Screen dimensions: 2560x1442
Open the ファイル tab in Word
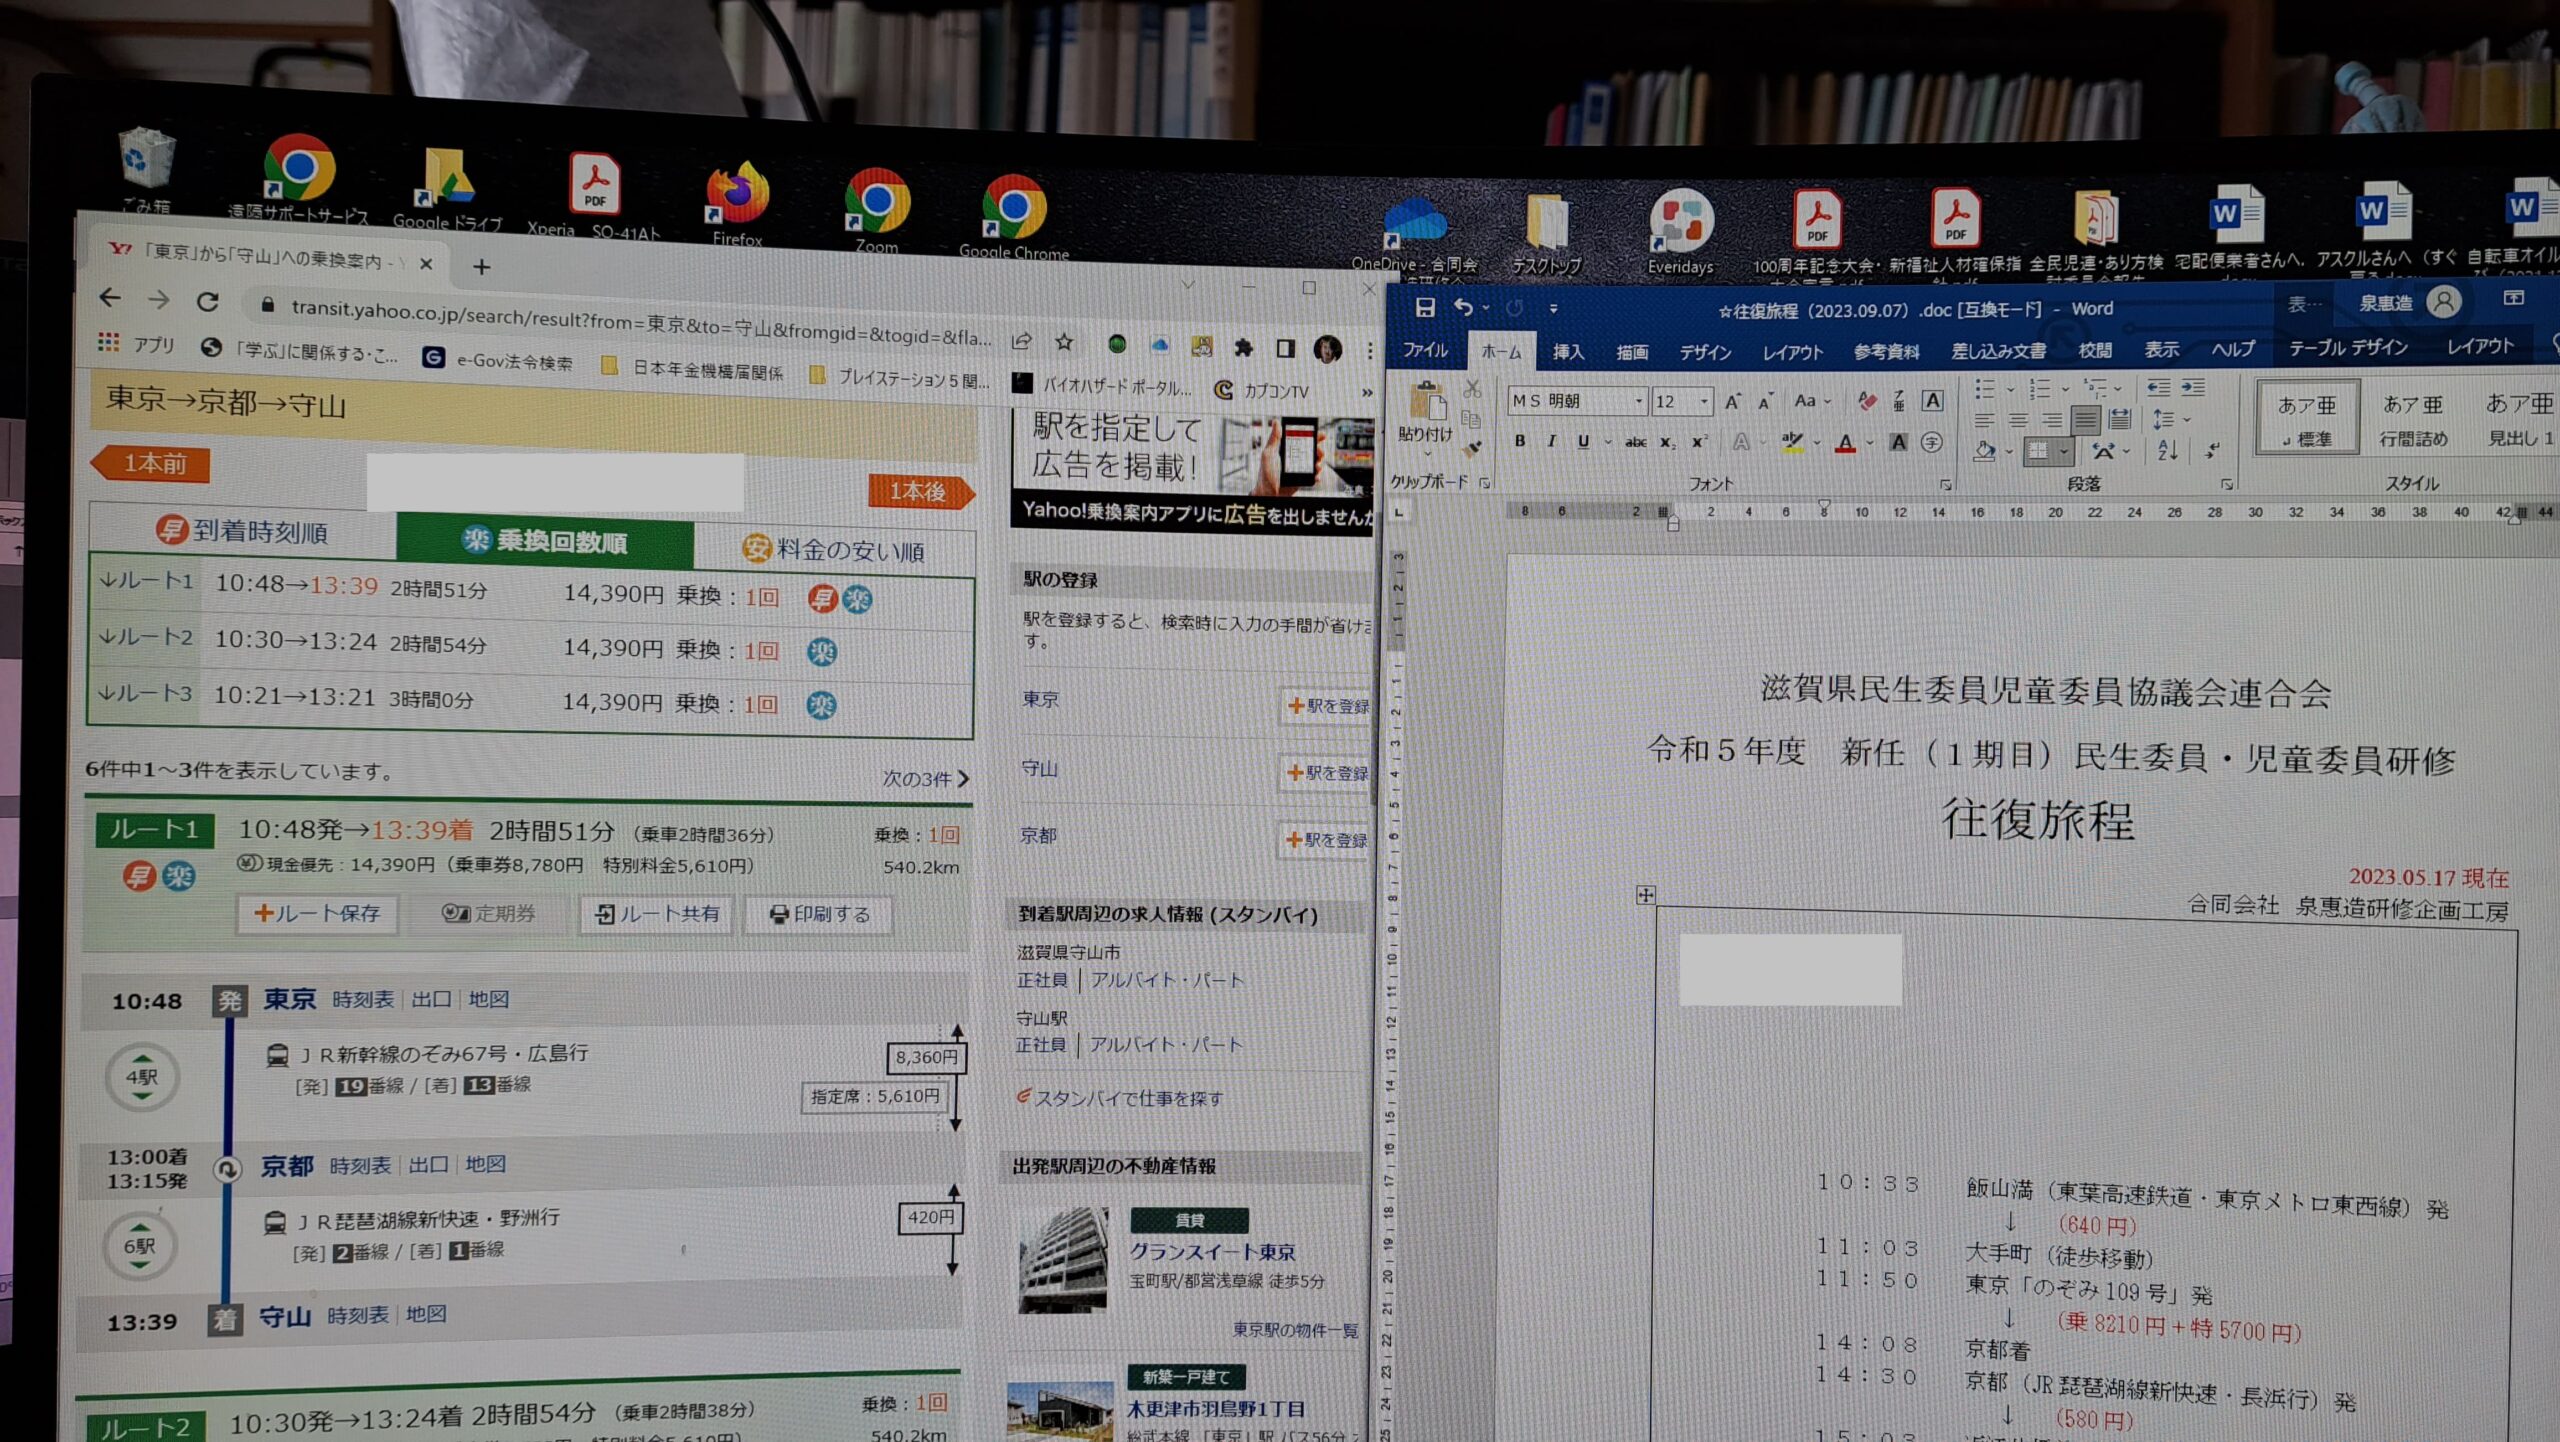[x=1424, y=349]
